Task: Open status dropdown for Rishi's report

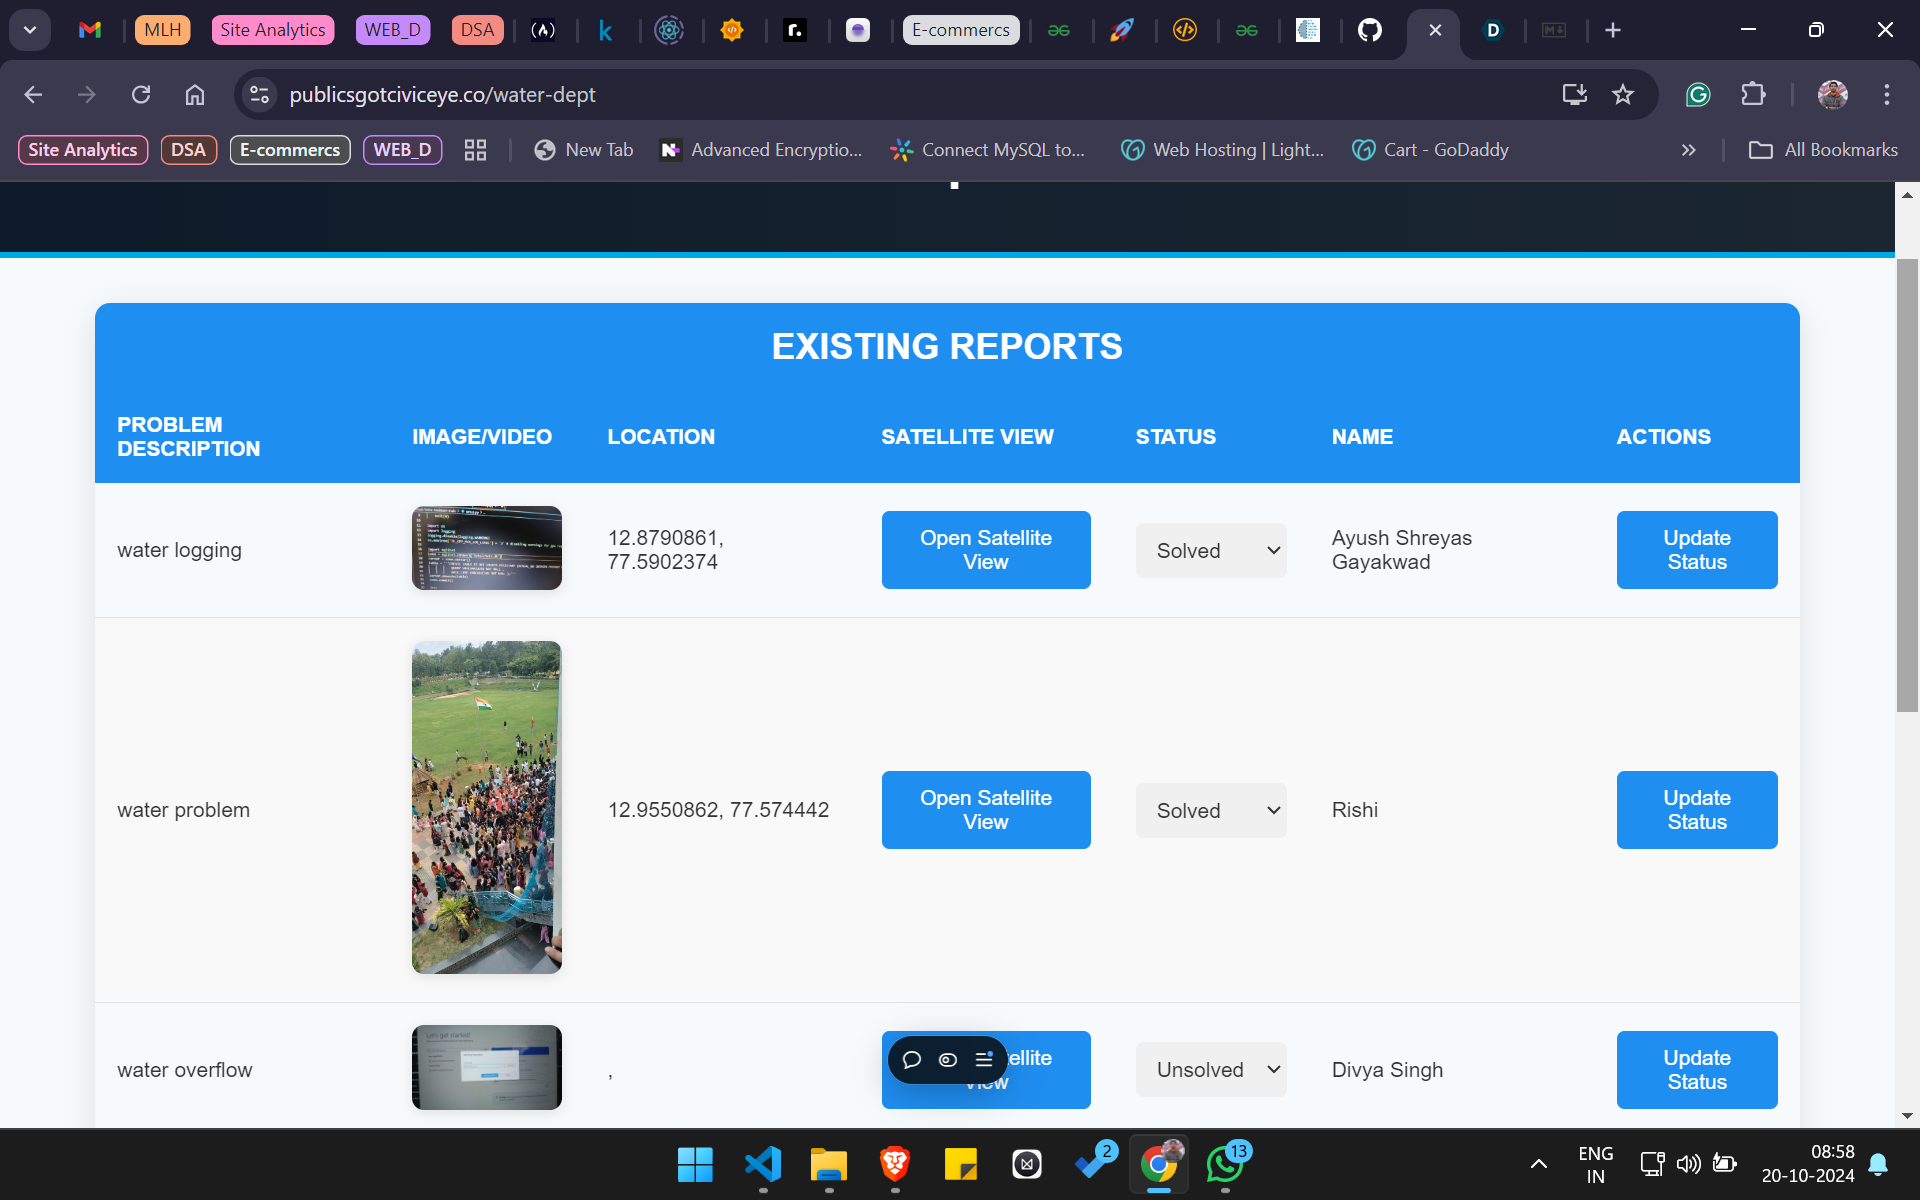Action: click(1211, 810)
